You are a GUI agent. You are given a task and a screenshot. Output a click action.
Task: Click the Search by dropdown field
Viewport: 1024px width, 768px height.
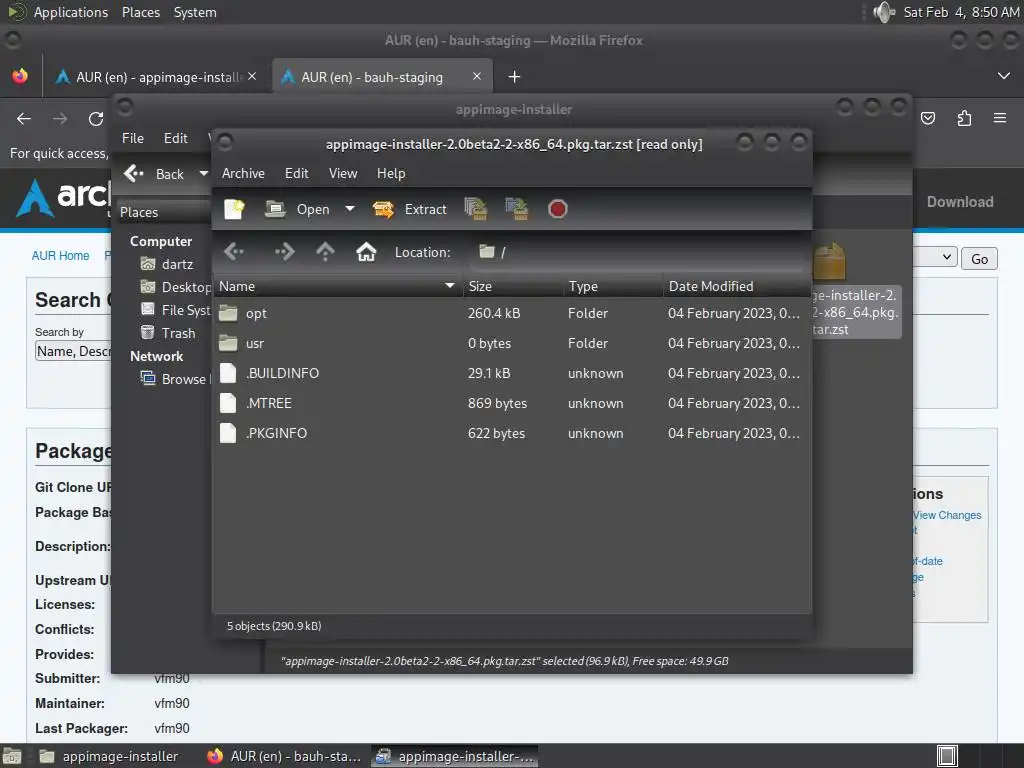click(72, 351)
